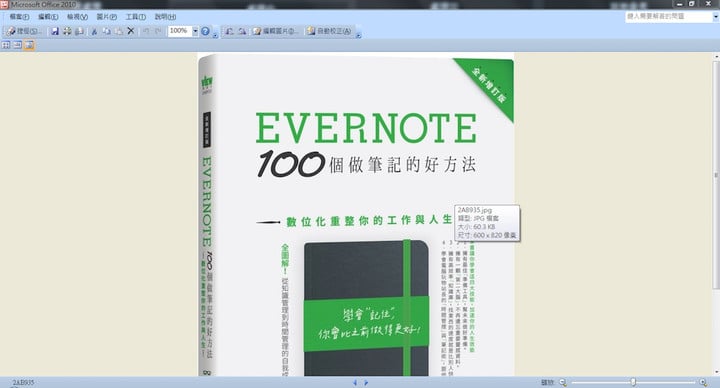
Task: Click the zoom out magnifier icon
Action: click(x=563, y=382)
